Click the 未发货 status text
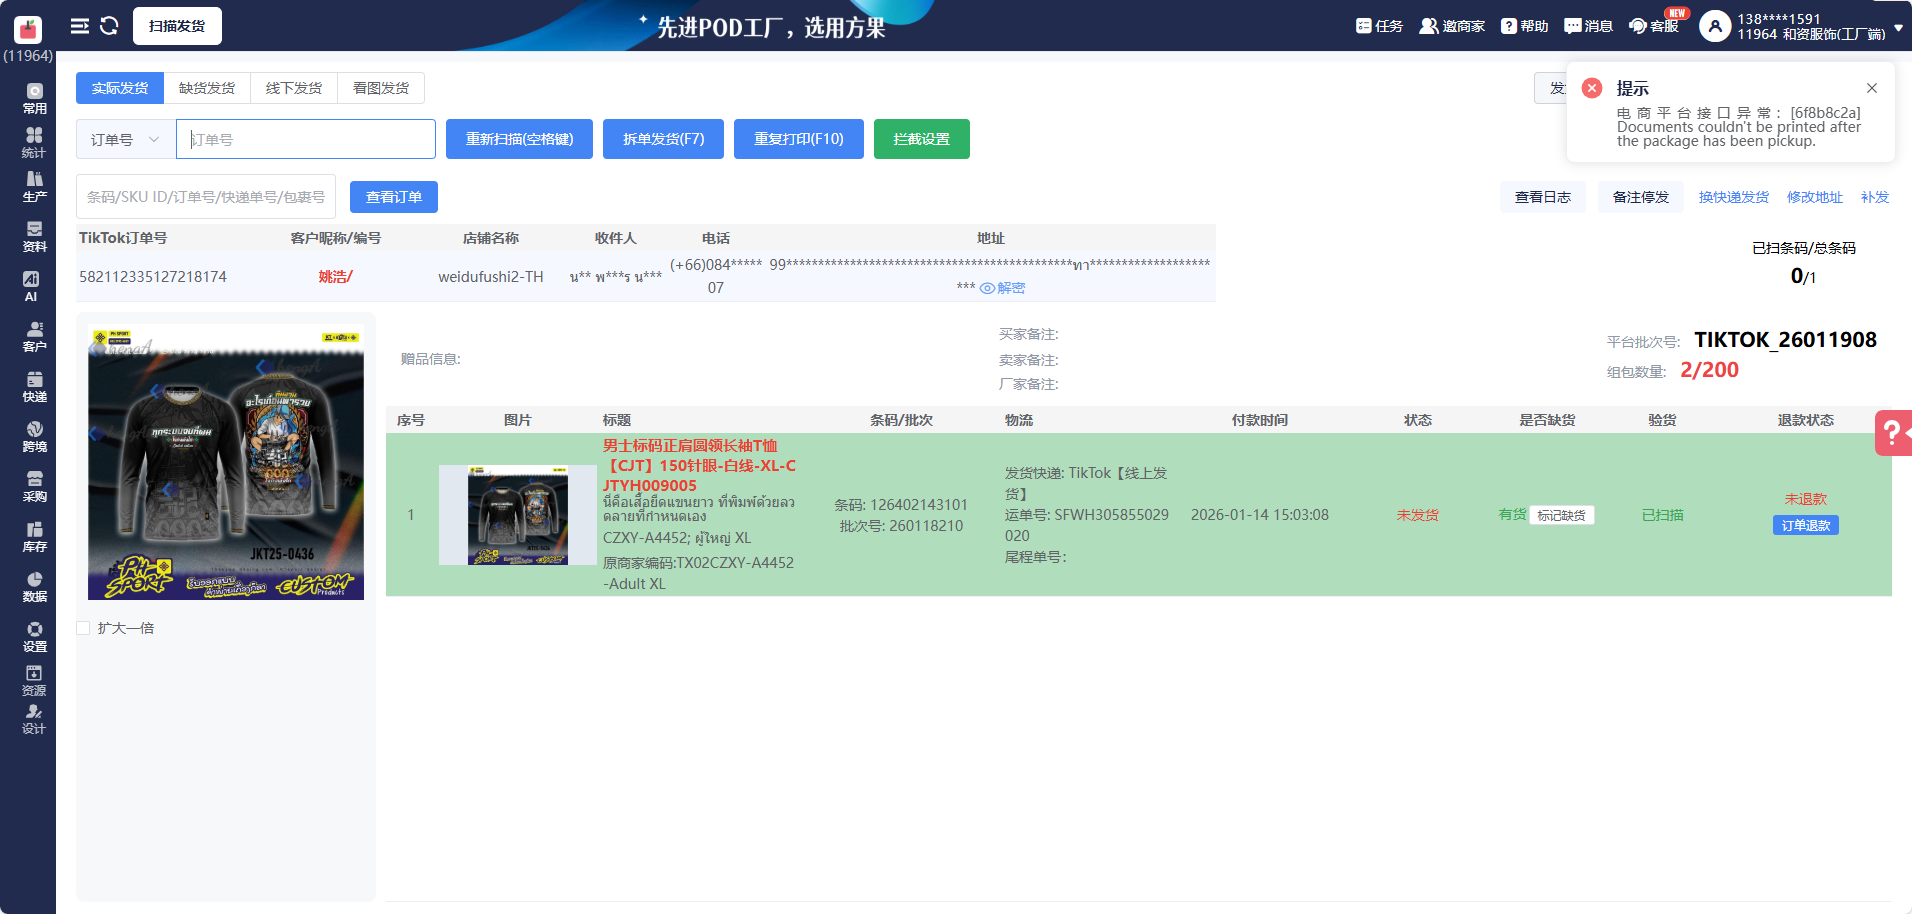Screen dimensions: 1912x914 [x=1417, y=515]
